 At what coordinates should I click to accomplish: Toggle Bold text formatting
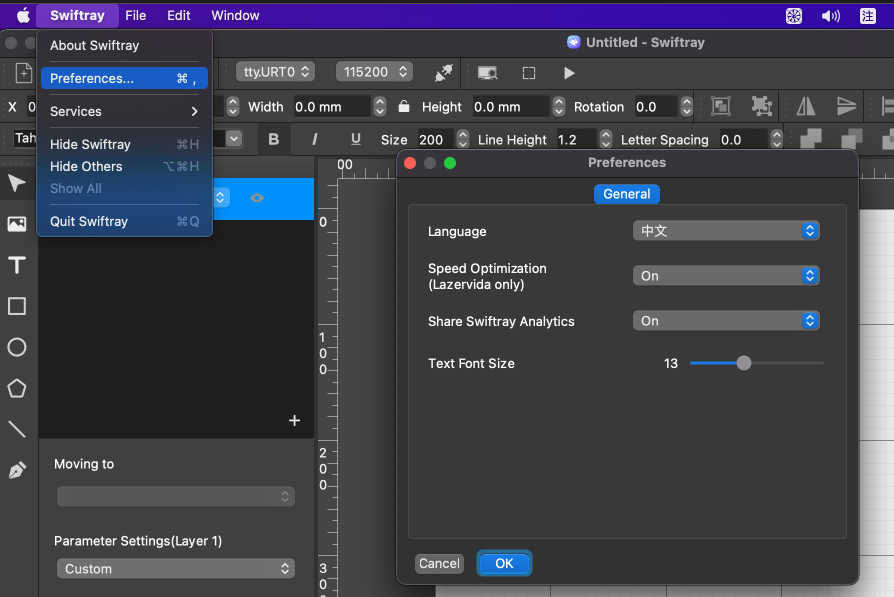[x=274, y=139]
